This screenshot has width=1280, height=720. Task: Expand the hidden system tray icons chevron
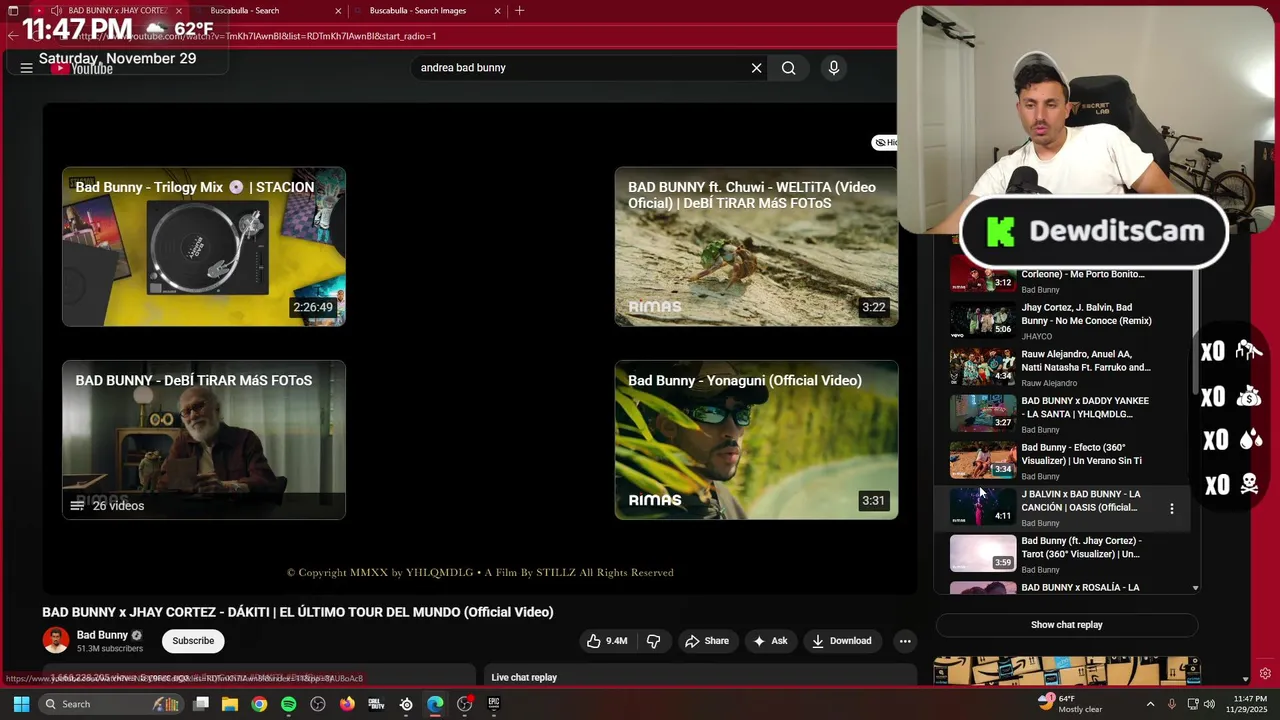pyautogui.click(x=1150, y=704)
